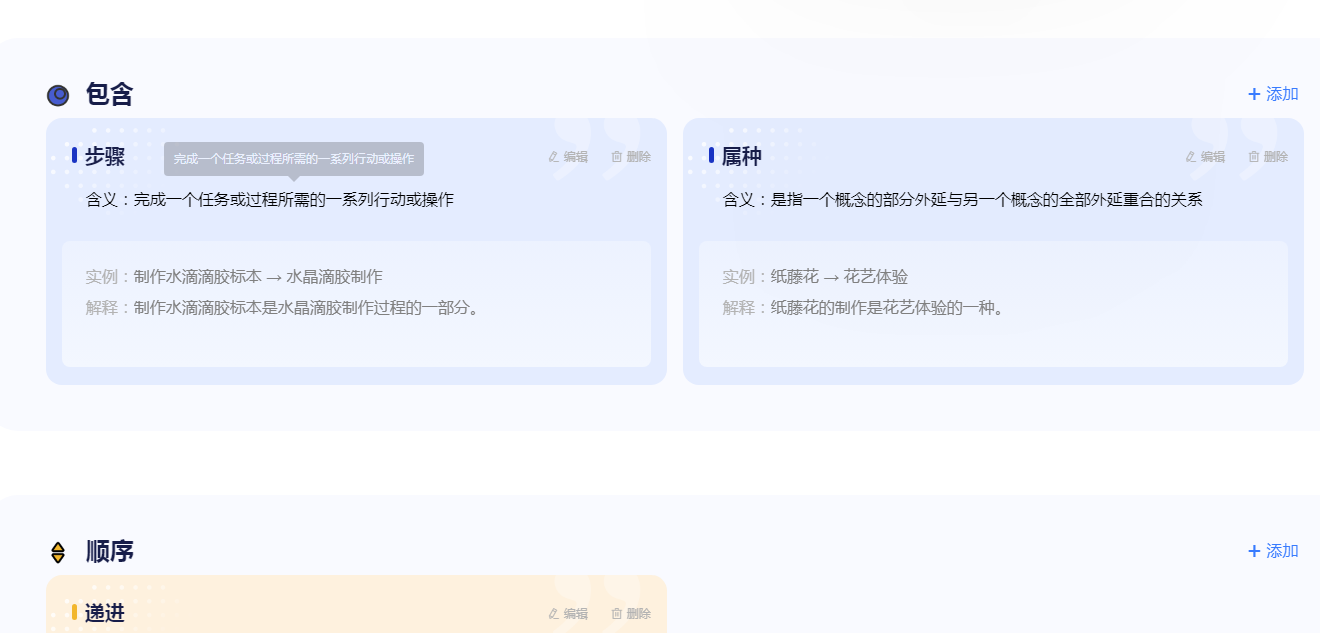
Task: Click the edit pencil on the 步骤 card
Action: (x=554, y=157)
